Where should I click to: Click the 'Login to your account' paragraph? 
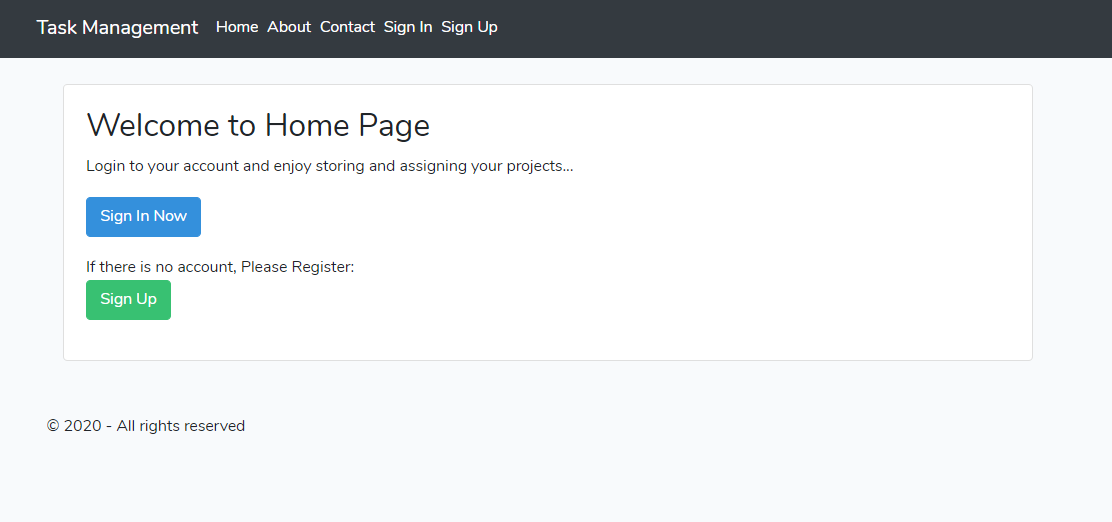click(330, 167)
